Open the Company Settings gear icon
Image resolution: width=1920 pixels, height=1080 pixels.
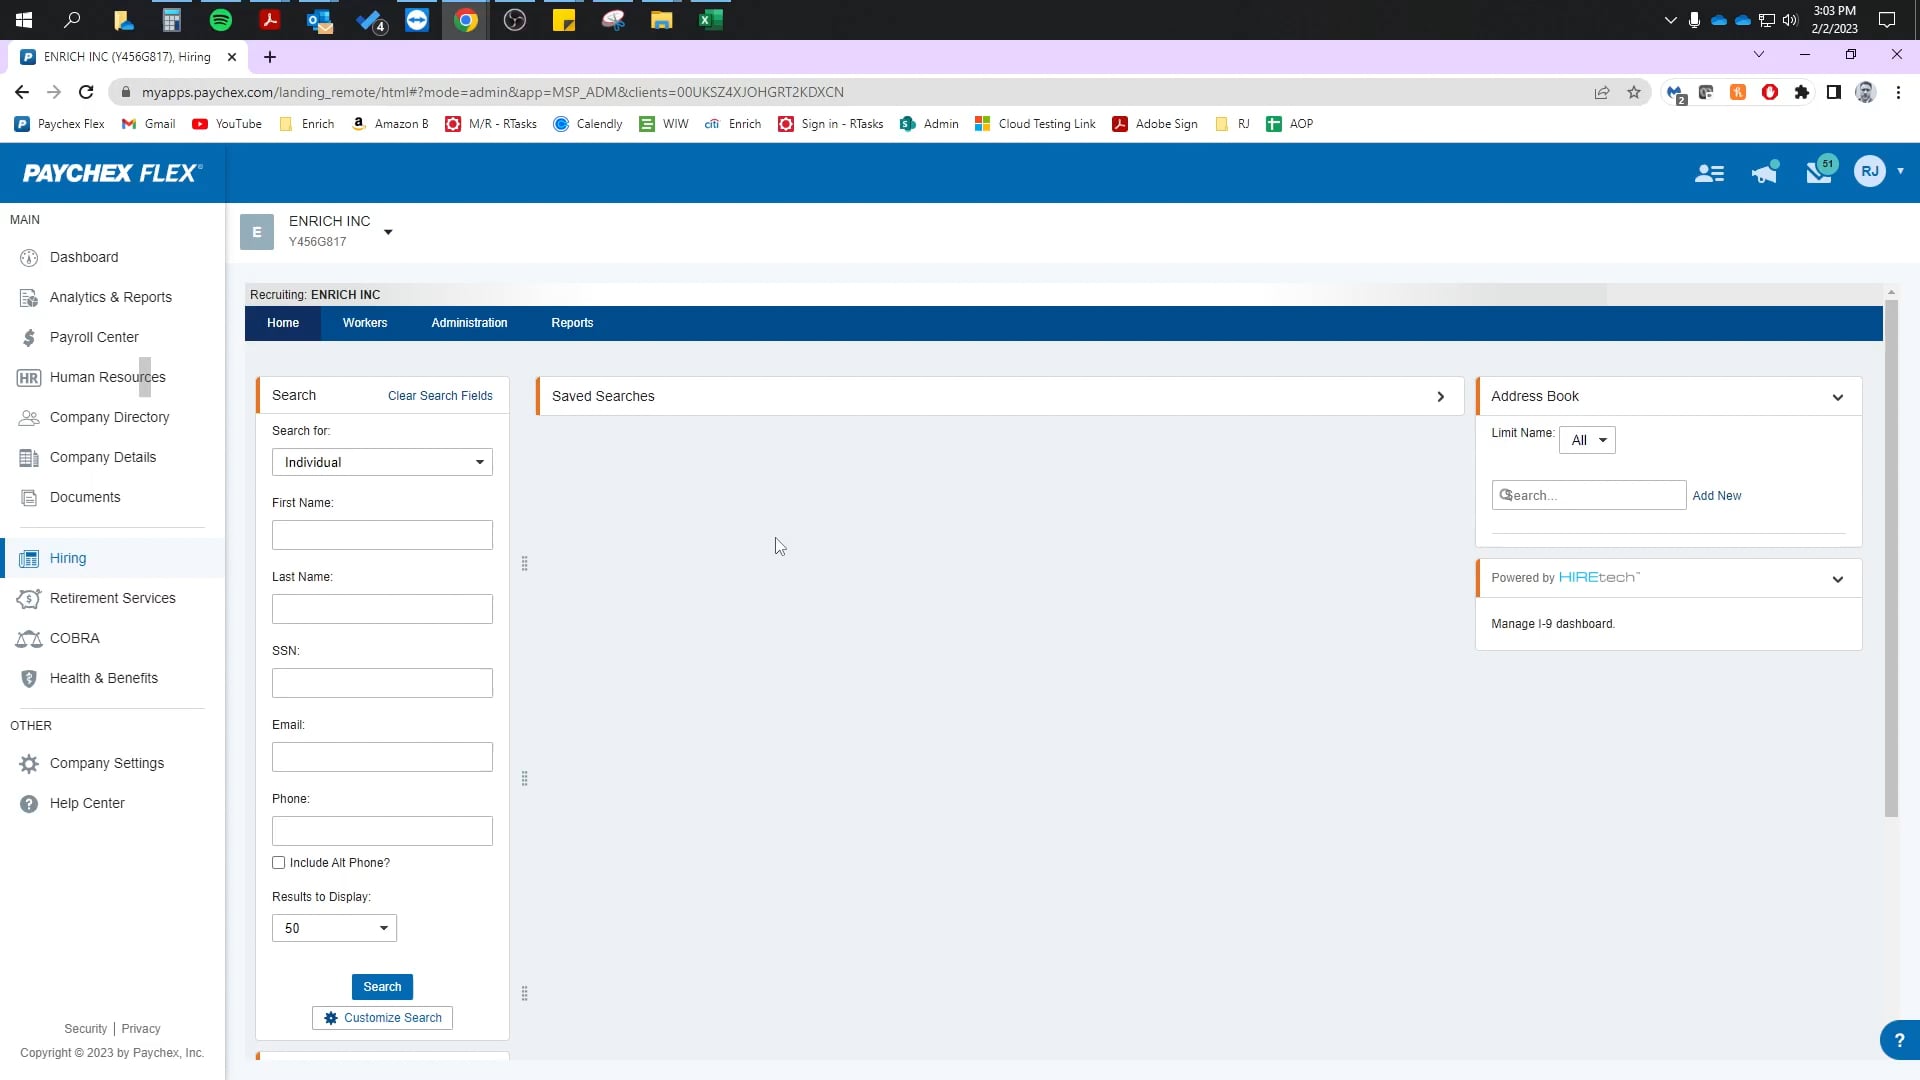tap(29, 764)
